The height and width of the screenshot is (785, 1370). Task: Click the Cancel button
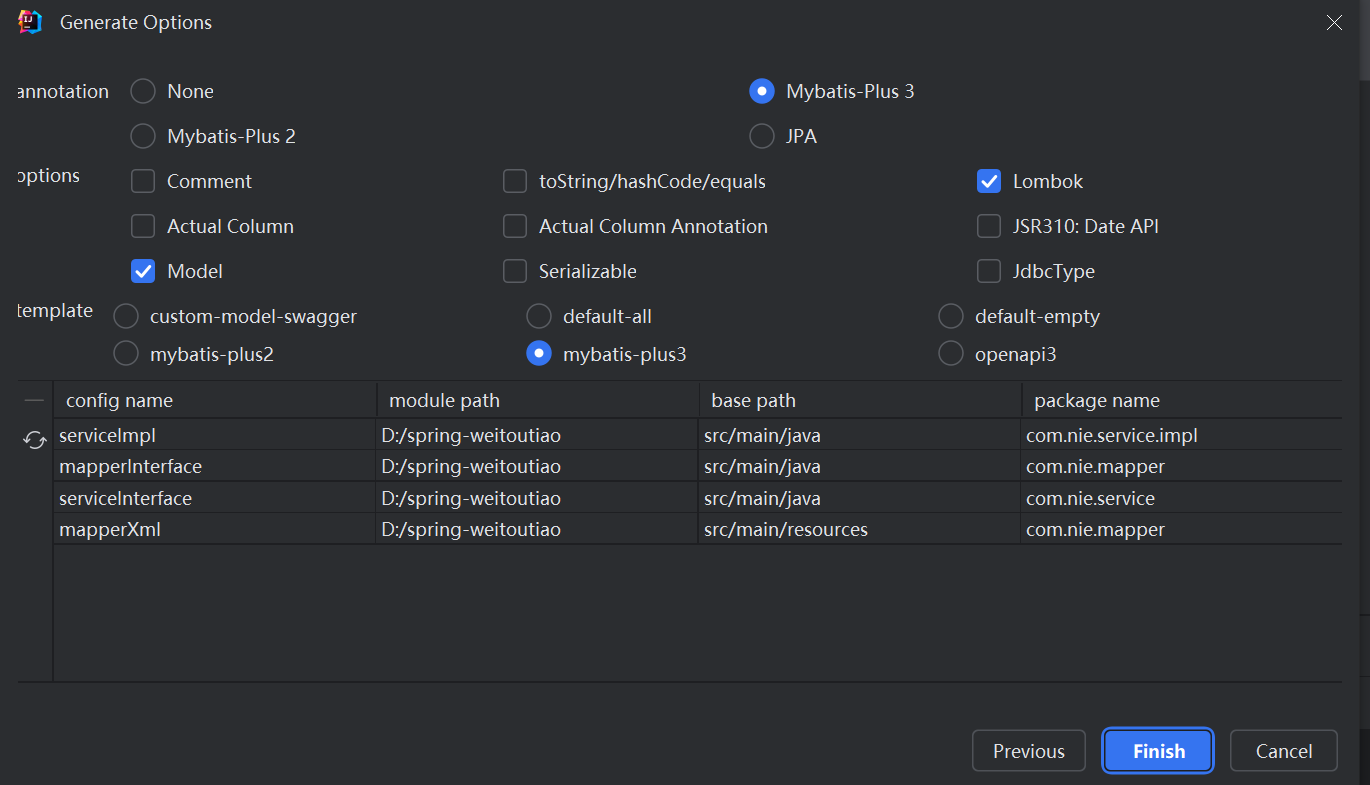click(1284, 751)
